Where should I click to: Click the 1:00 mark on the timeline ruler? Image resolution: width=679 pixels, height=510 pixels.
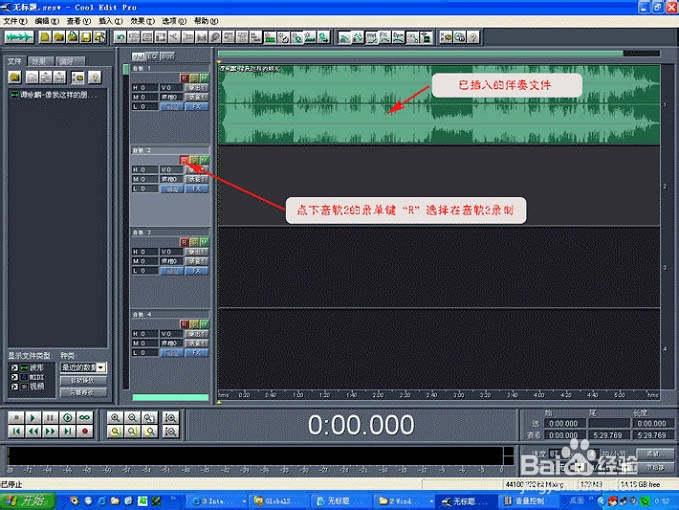[x=298, y=394]
